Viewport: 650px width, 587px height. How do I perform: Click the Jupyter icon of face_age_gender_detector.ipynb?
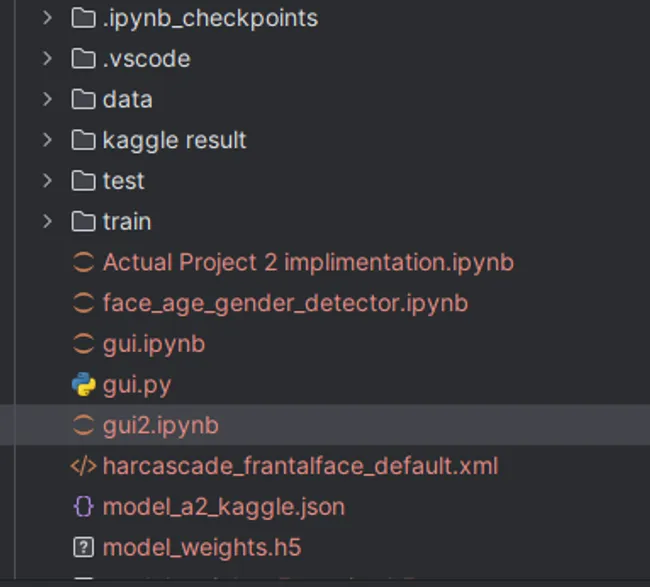83,303
